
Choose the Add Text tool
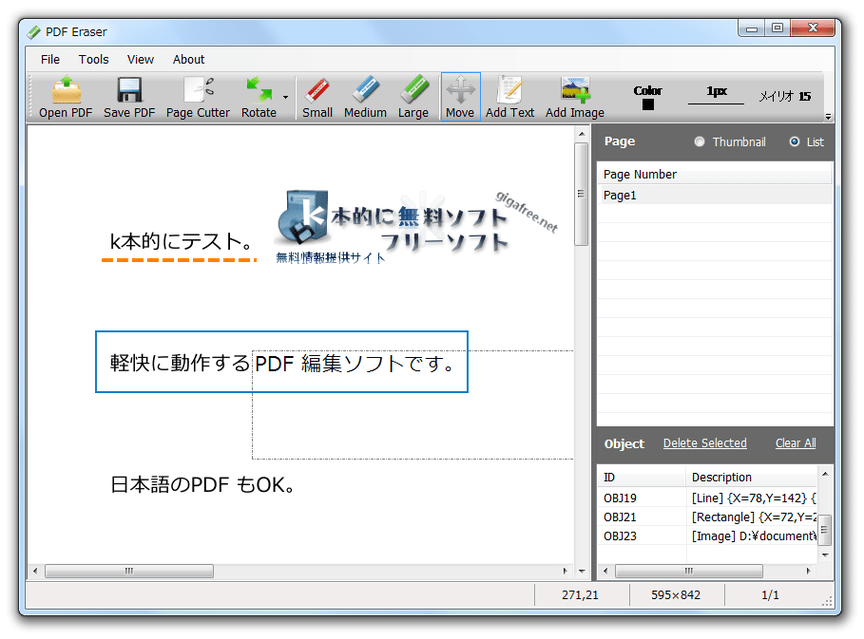tap(510, 97)
